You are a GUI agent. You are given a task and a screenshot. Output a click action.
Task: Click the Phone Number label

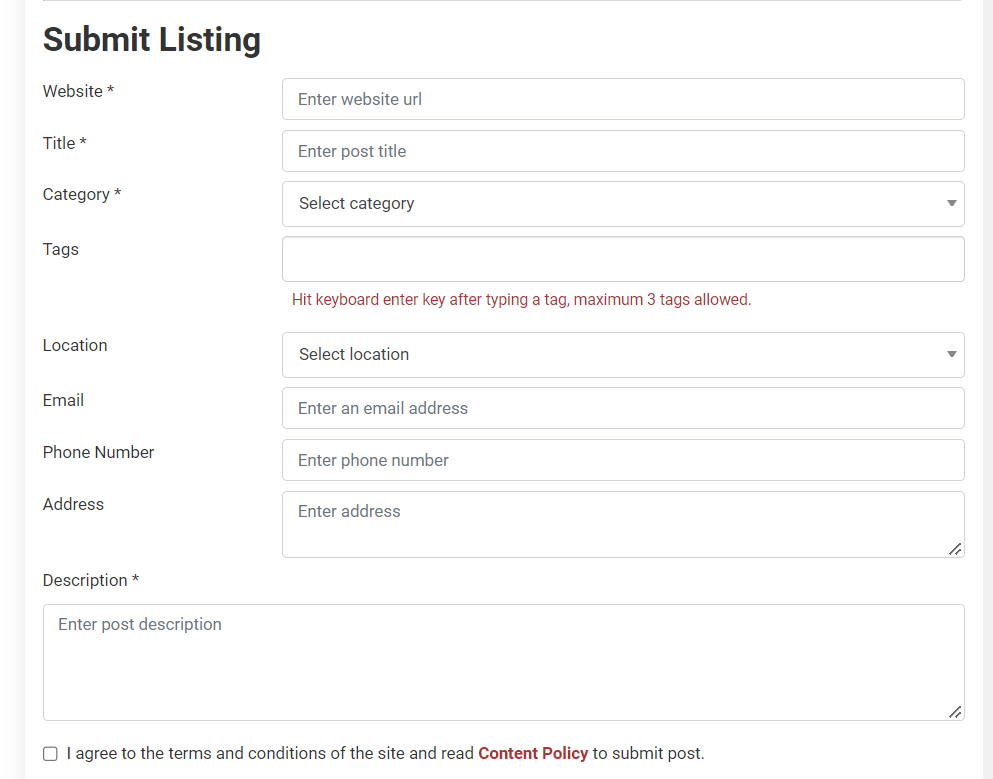click(98, 452)
